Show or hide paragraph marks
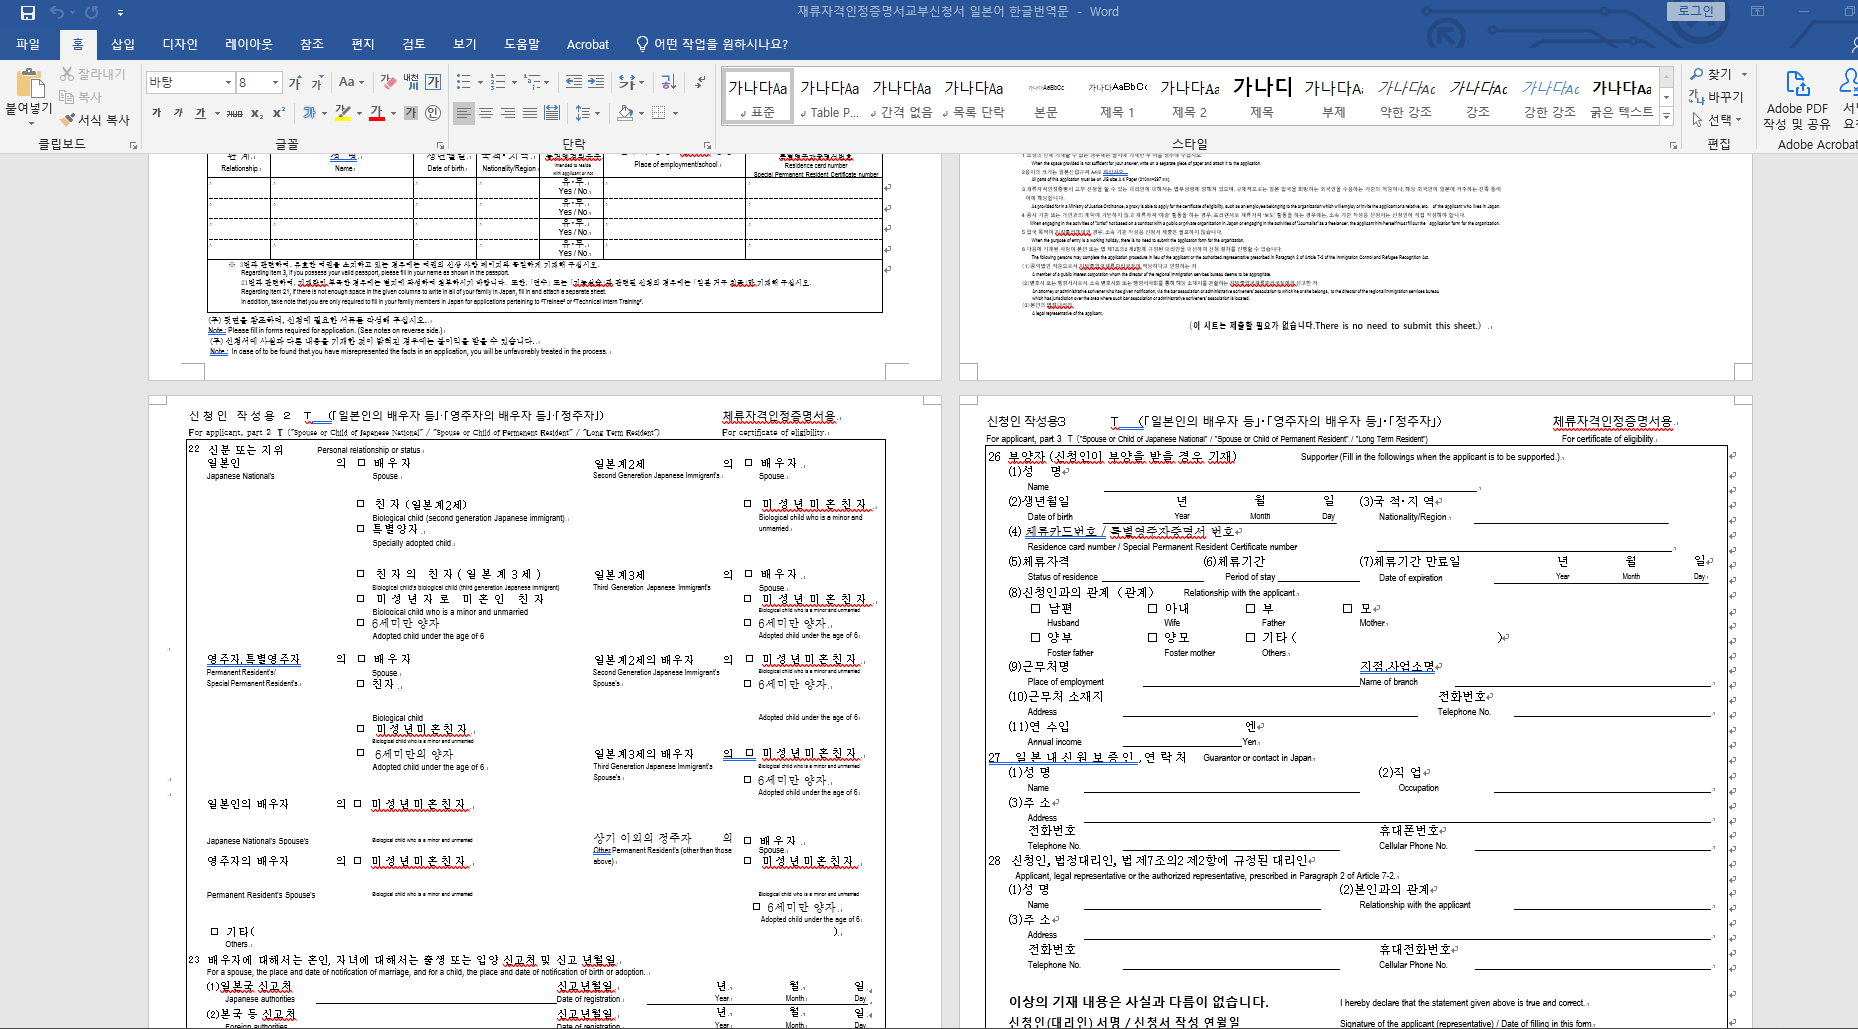The width and height of the screenshot is (1858, 1029). [x=700, y=82]
